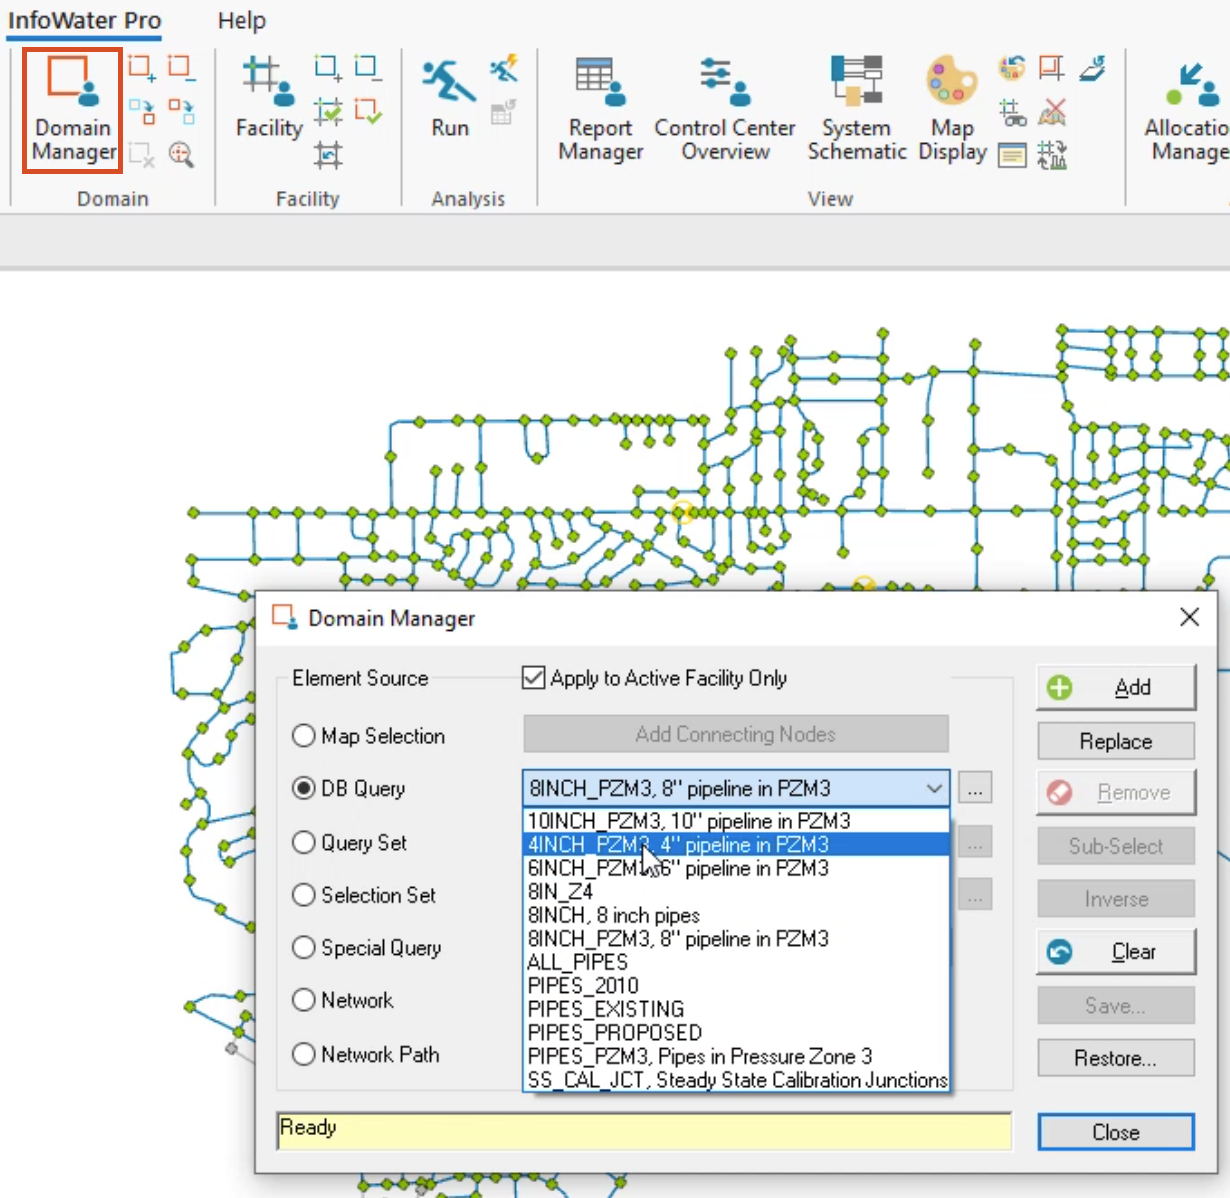Screen dimensions: 1230x1198
Task: Click the orange facility selection icon with checkmark
Action: [368, 111]
